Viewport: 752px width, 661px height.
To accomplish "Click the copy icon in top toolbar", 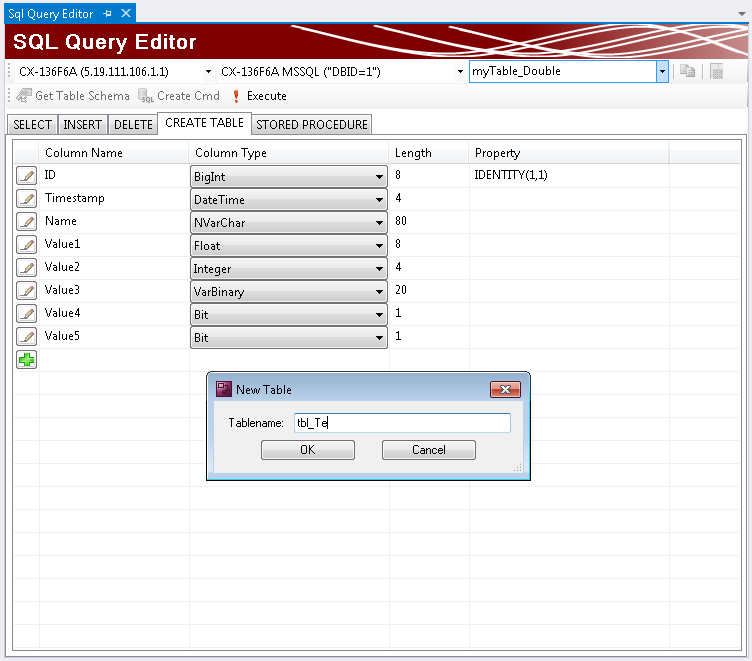I will pos(687,71).
